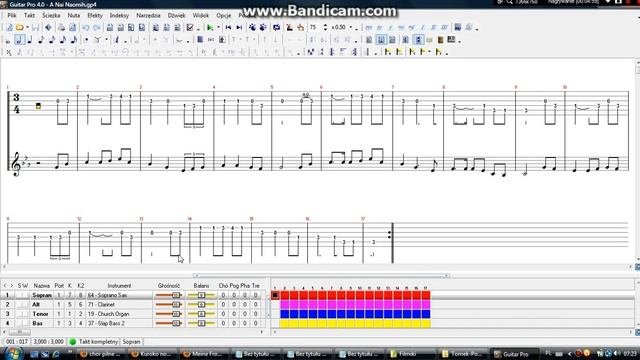Viewport: 640px width, 360px height.
Task: Toggle mute checkbox for Tenor track
Action: [x=25, y=314]
